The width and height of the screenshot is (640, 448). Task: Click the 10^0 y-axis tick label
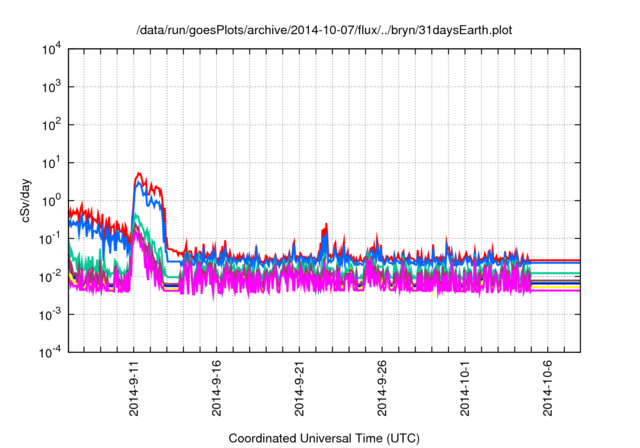(x=50, y=201)
